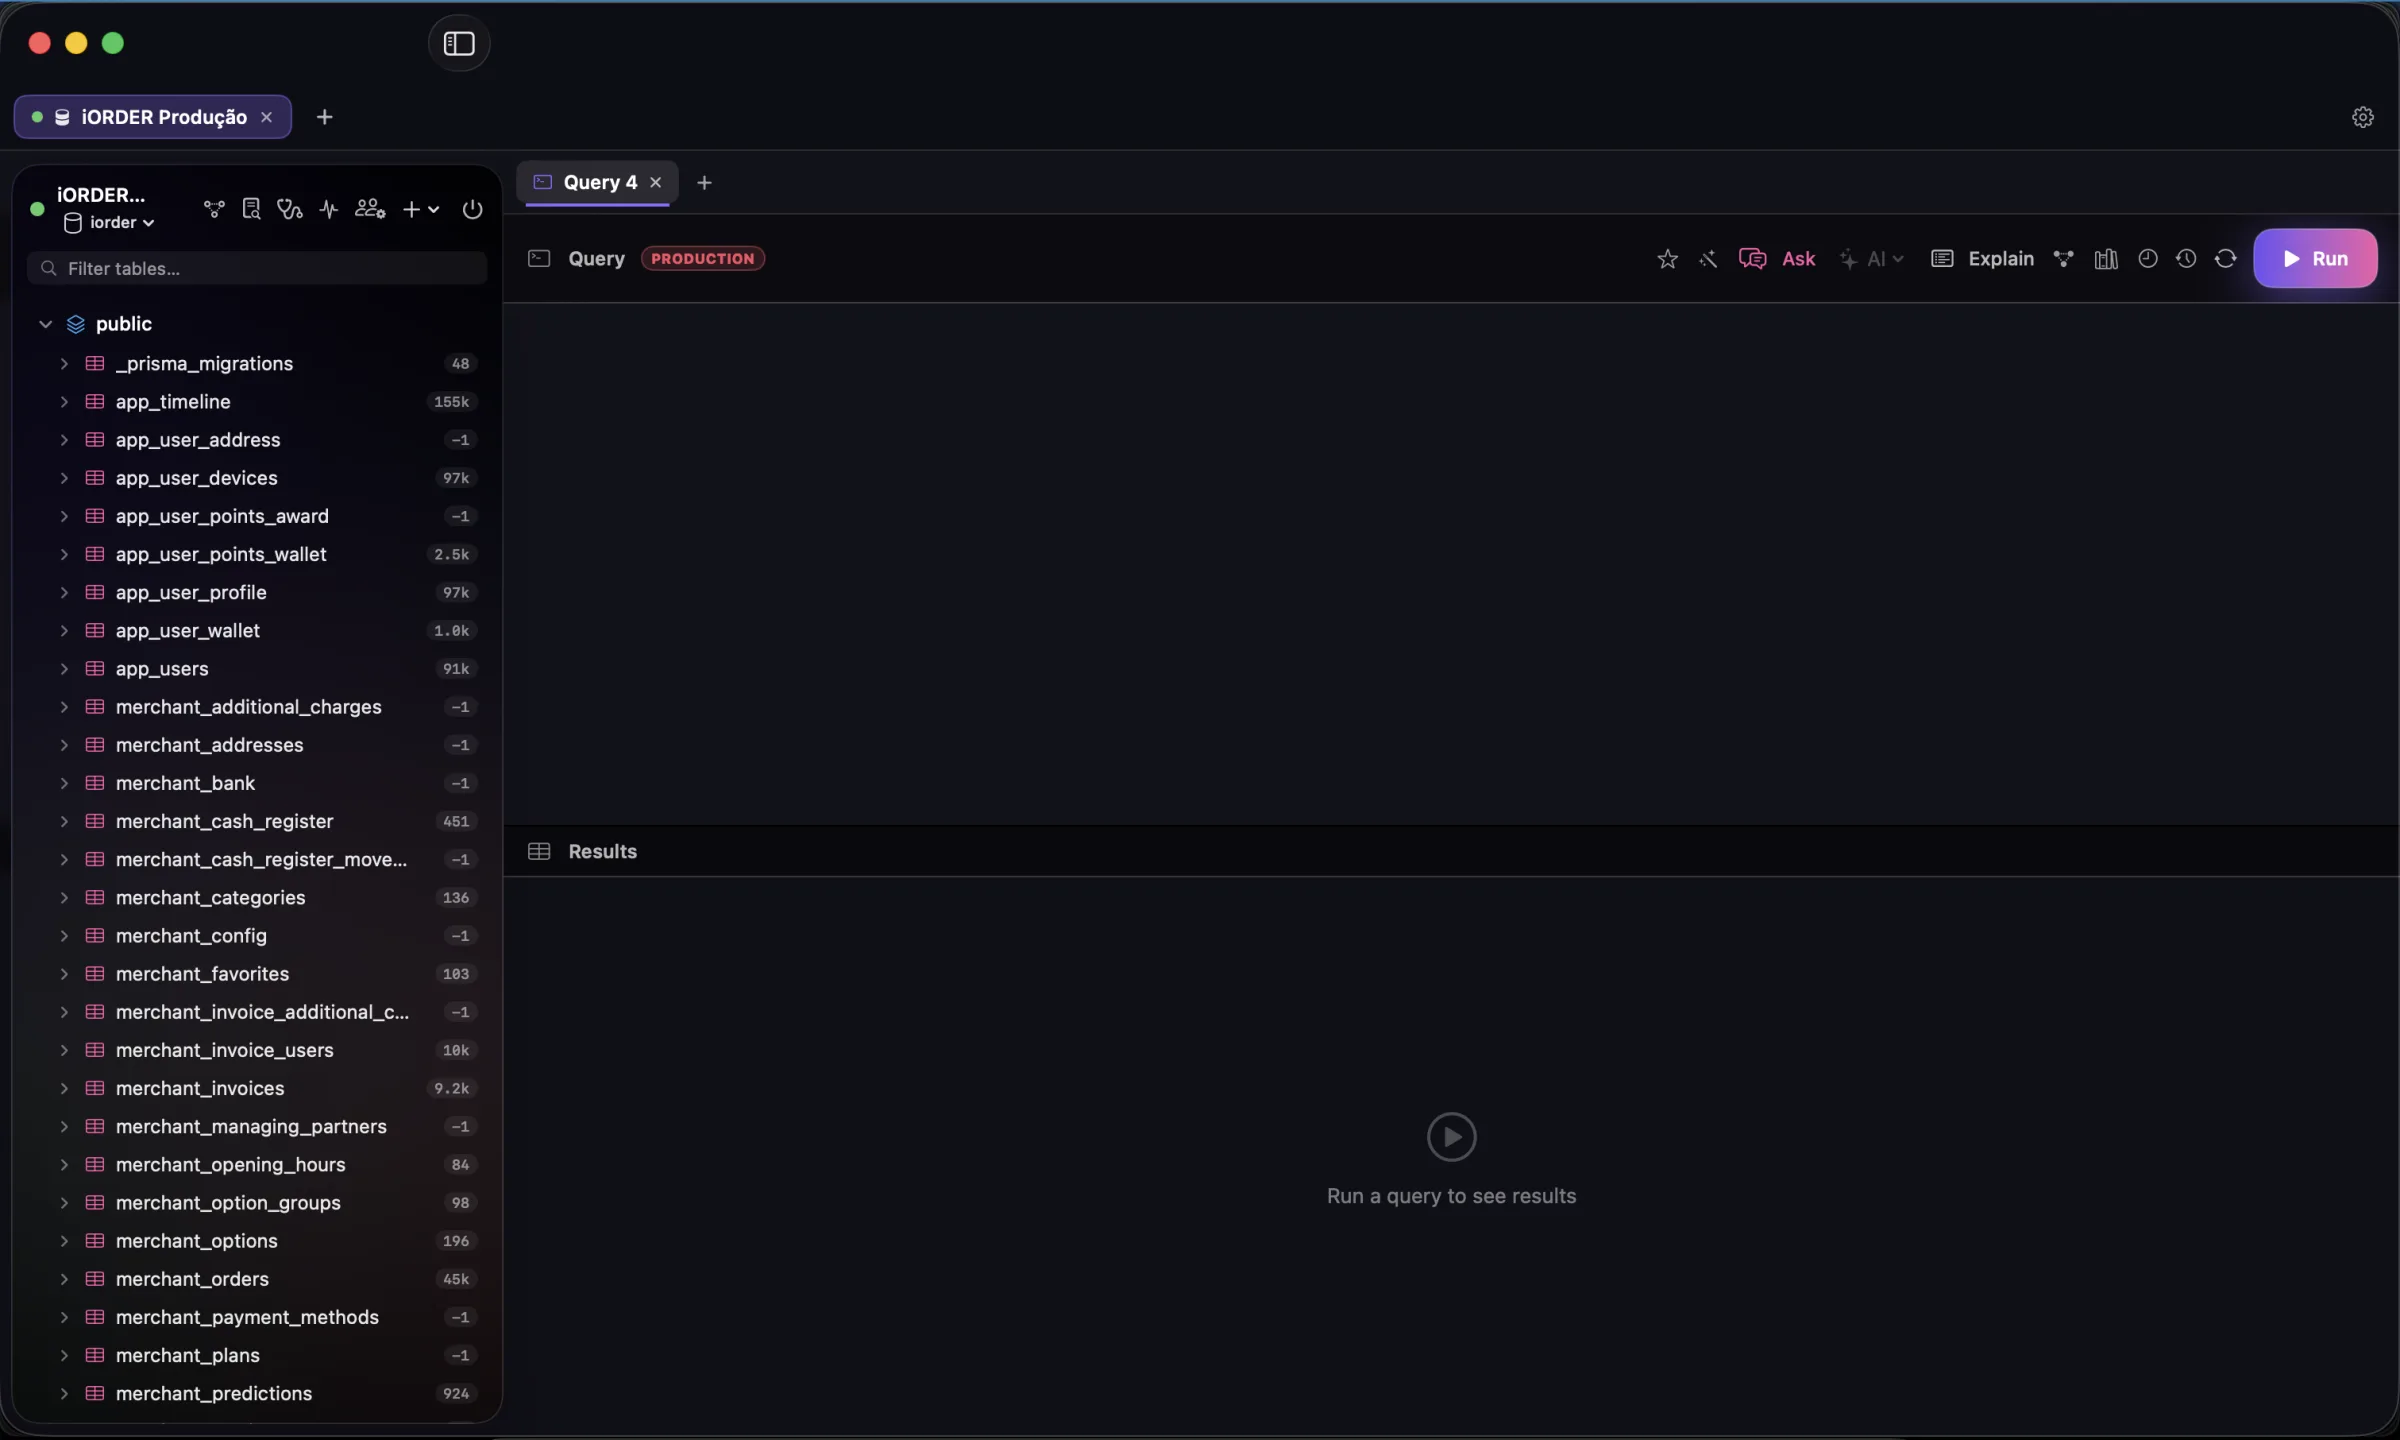The image size is (2400, 1440).
Task: Add a new connection tab
Action: coord(324,117)
